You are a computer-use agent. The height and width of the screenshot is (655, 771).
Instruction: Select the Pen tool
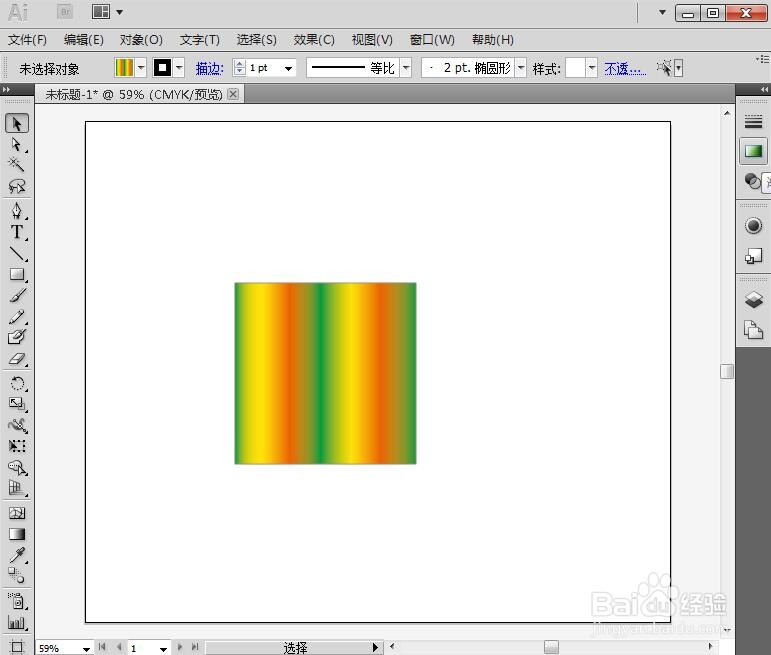[17, 211]
